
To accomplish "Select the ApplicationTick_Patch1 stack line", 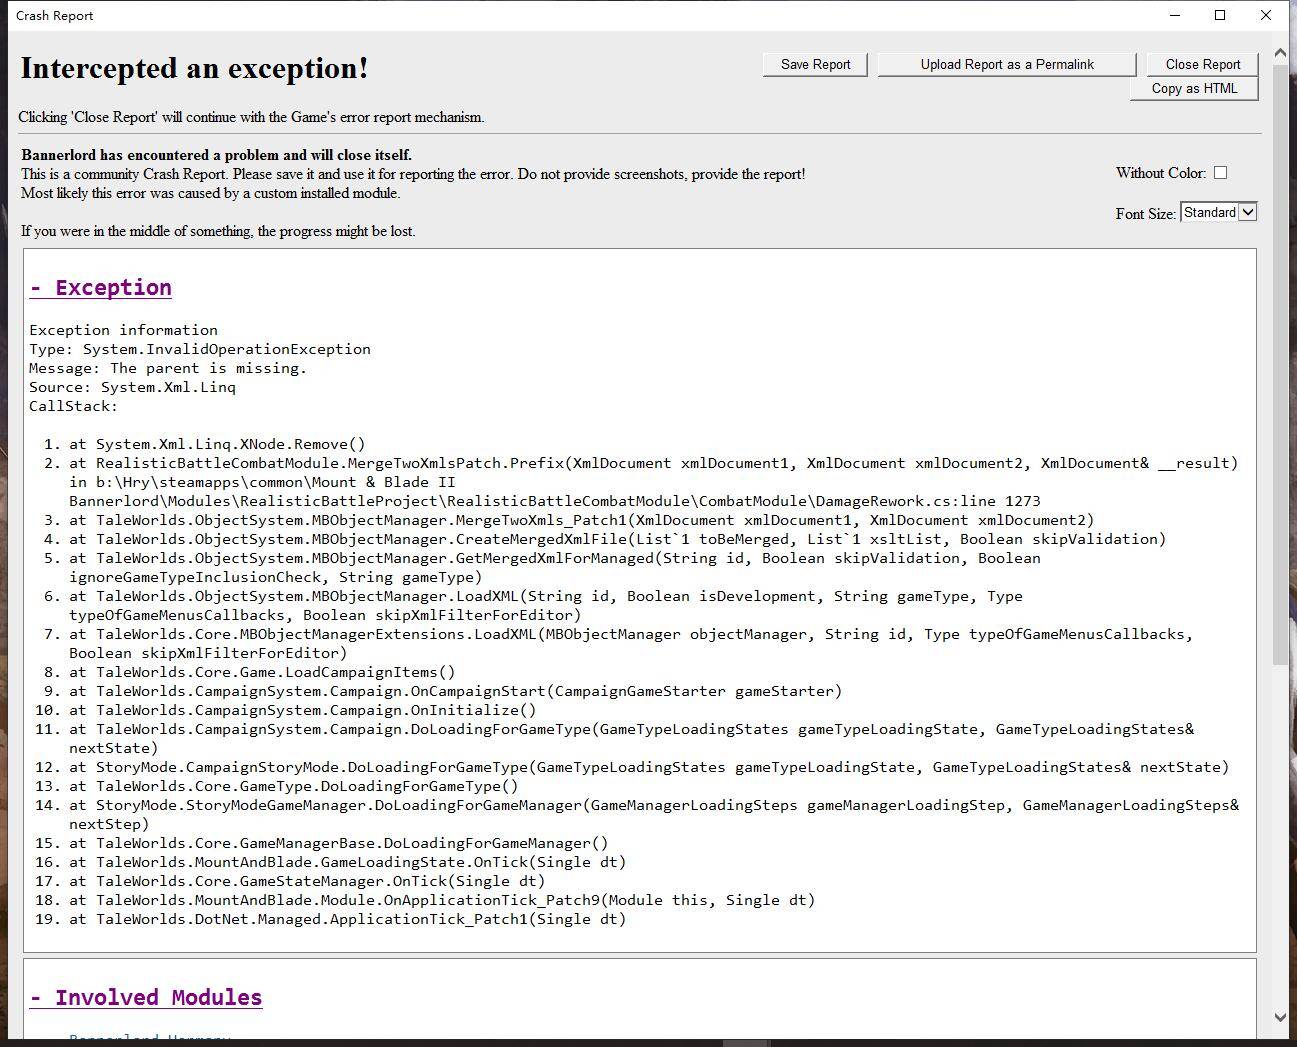I will pyautogui.click(x=348, y=919).
